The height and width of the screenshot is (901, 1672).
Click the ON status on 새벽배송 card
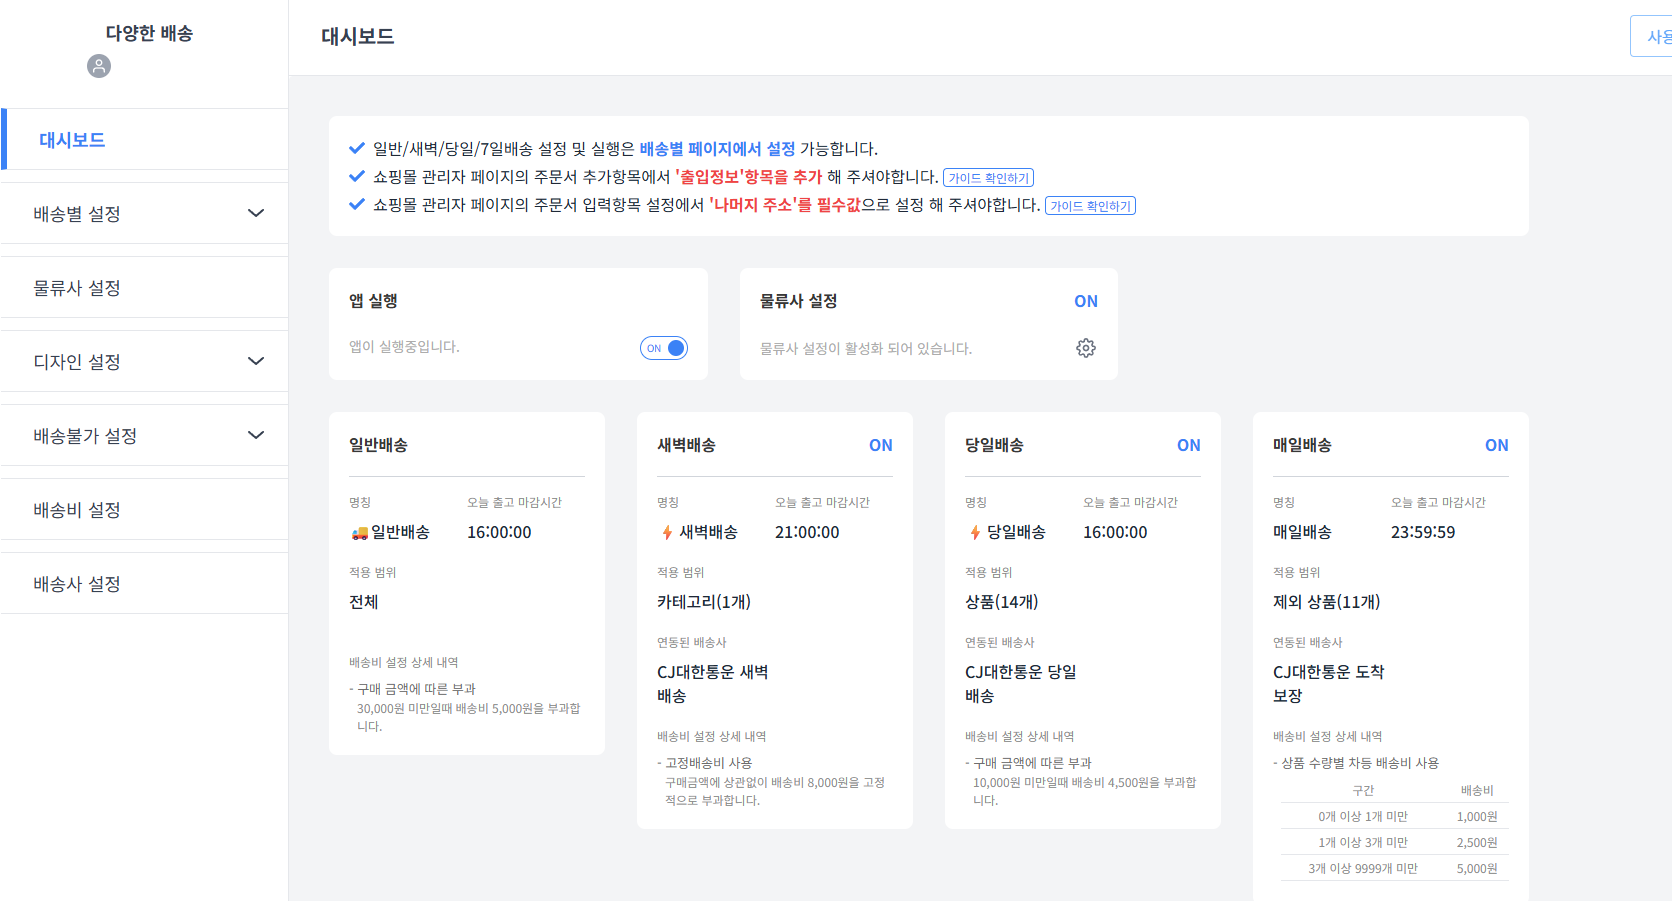tap(880, 445)
